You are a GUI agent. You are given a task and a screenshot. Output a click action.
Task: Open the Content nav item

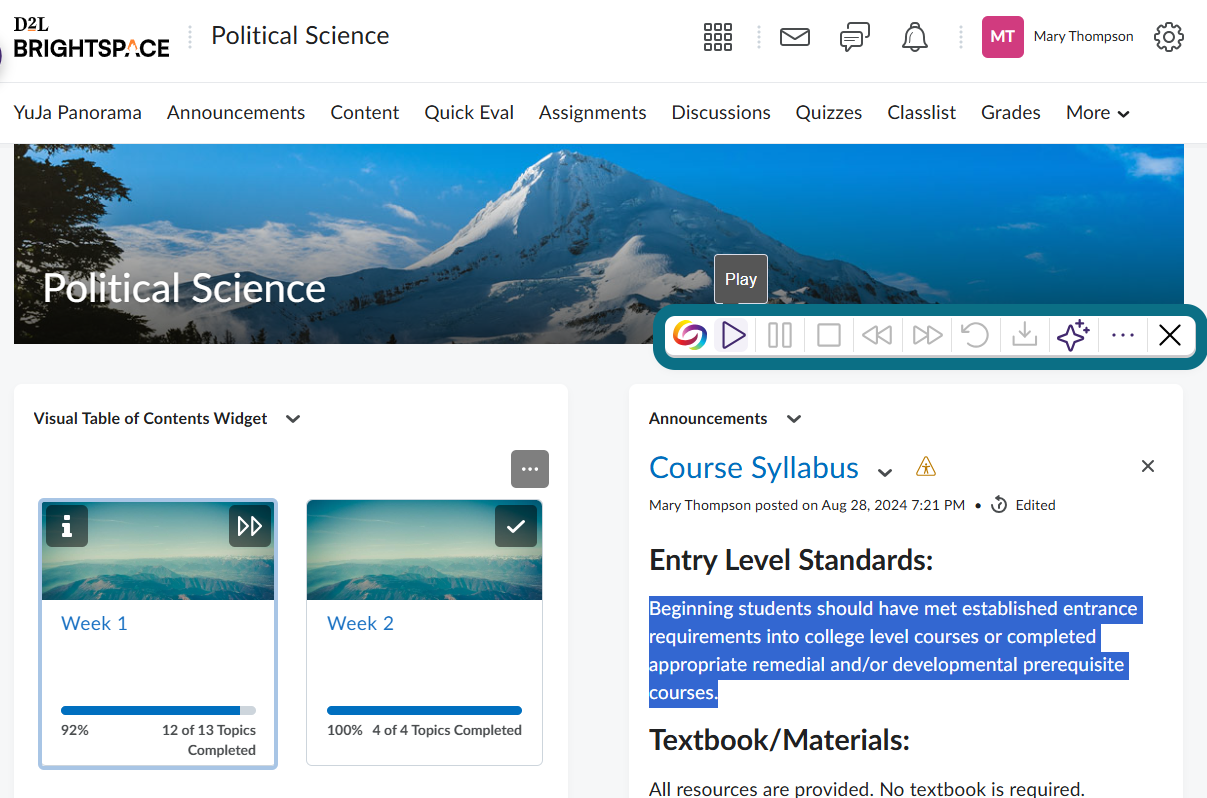(365, 112)
